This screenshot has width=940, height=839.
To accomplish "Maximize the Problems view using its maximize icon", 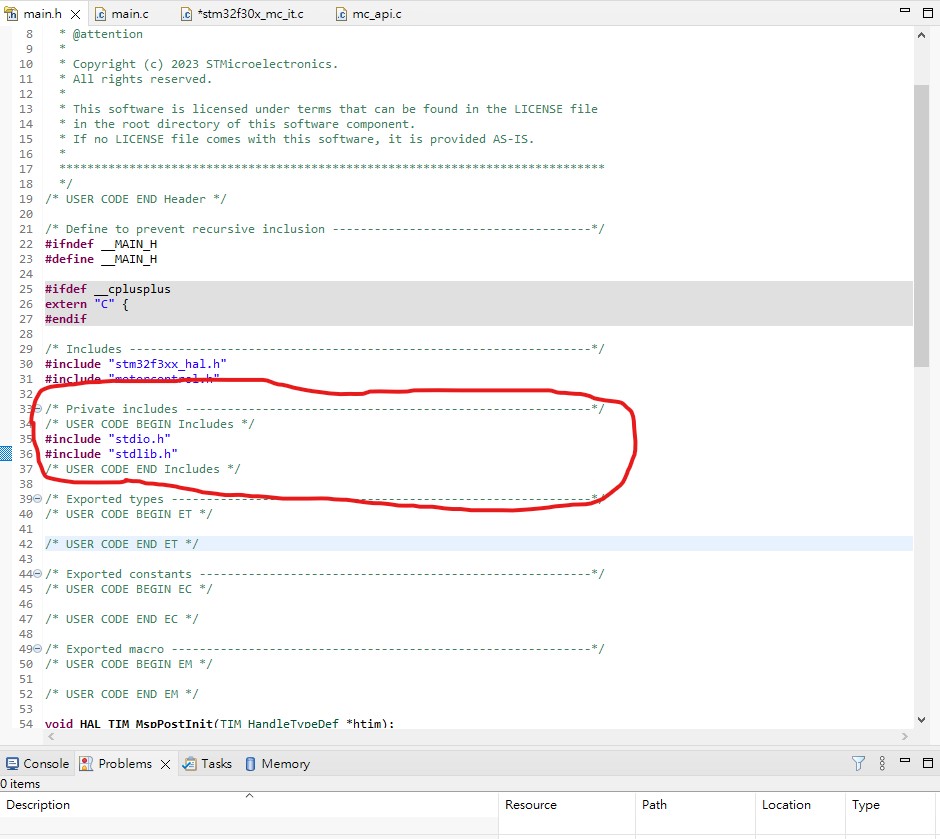I will tap(928, 763).
